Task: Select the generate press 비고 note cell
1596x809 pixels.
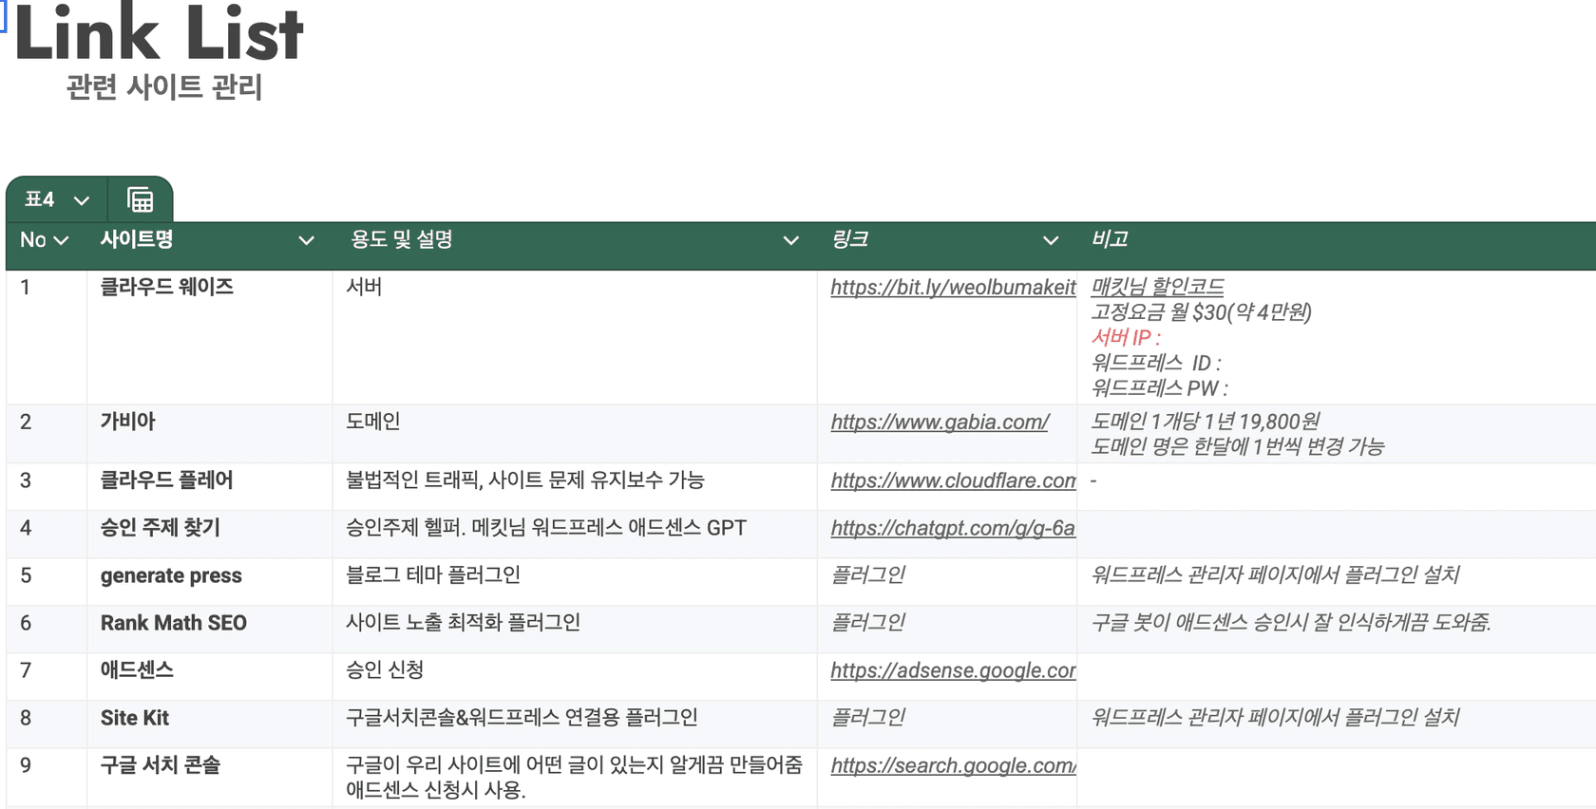Action: coord(1337,581)
